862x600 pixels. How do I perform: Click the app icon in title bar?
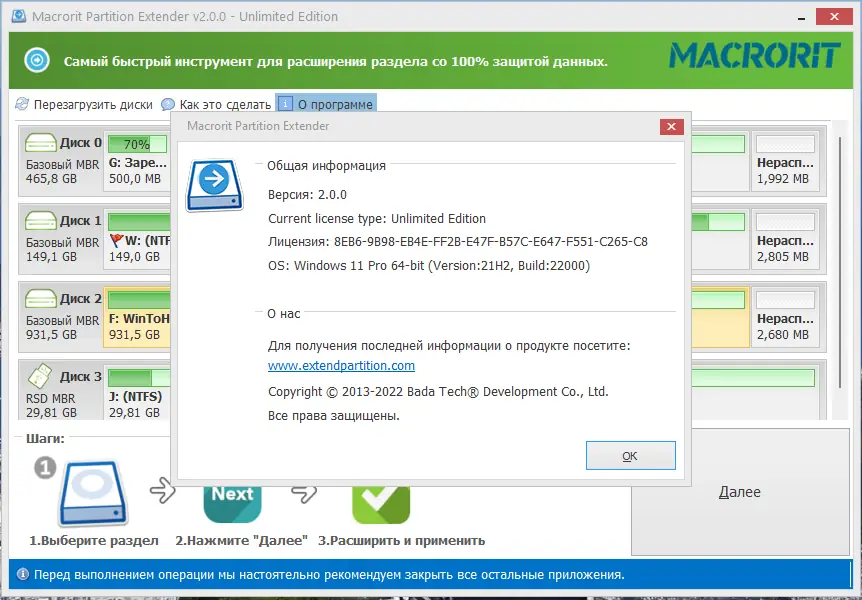click(x=19, y=15)
